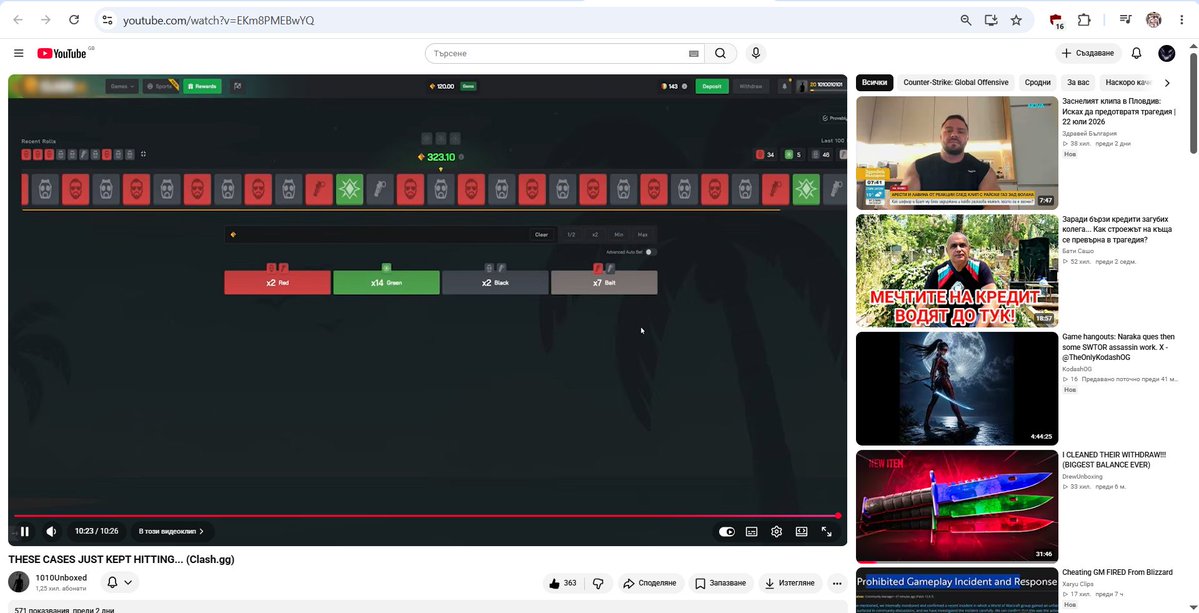The width and height of the screenshot is (1199, 613).
Task: Open the Chrome zoom magnifier icon
Action: tap(966, 20)
